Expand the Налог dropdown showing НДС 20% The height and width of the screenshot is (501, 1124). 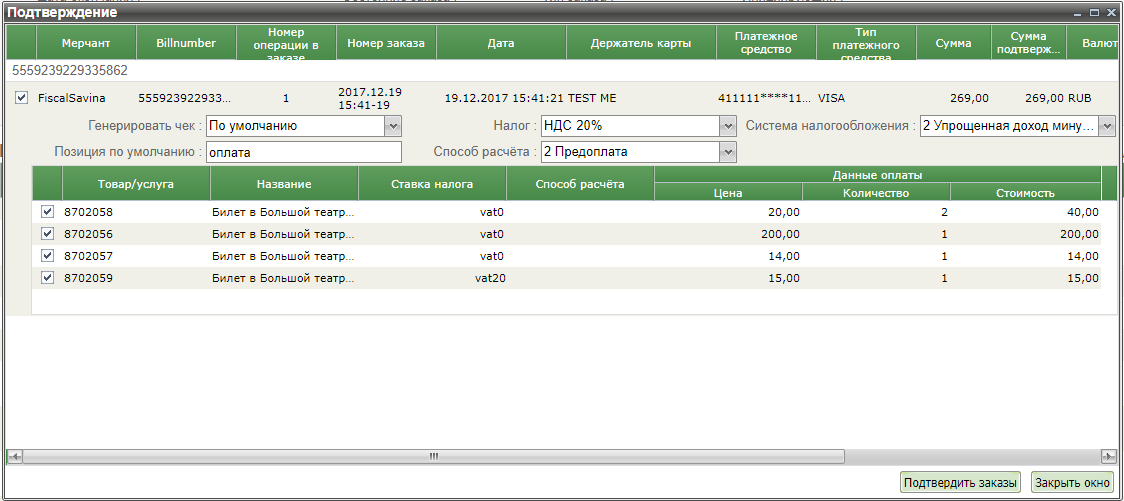728,126
